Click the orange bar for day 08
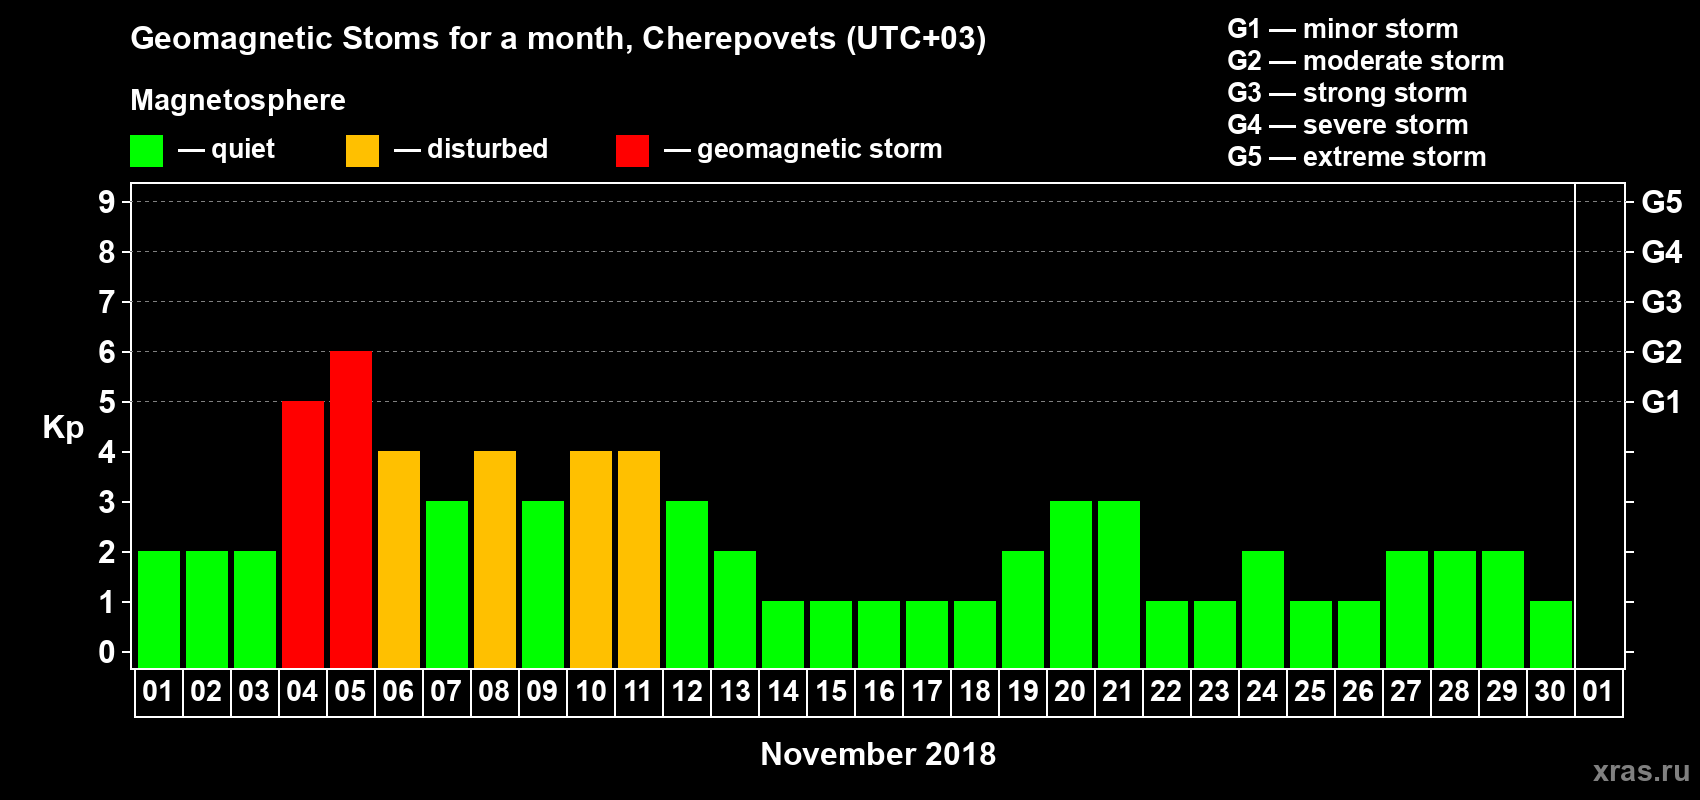This screenshot has height=800, width=1700. (x=495, y=559)
